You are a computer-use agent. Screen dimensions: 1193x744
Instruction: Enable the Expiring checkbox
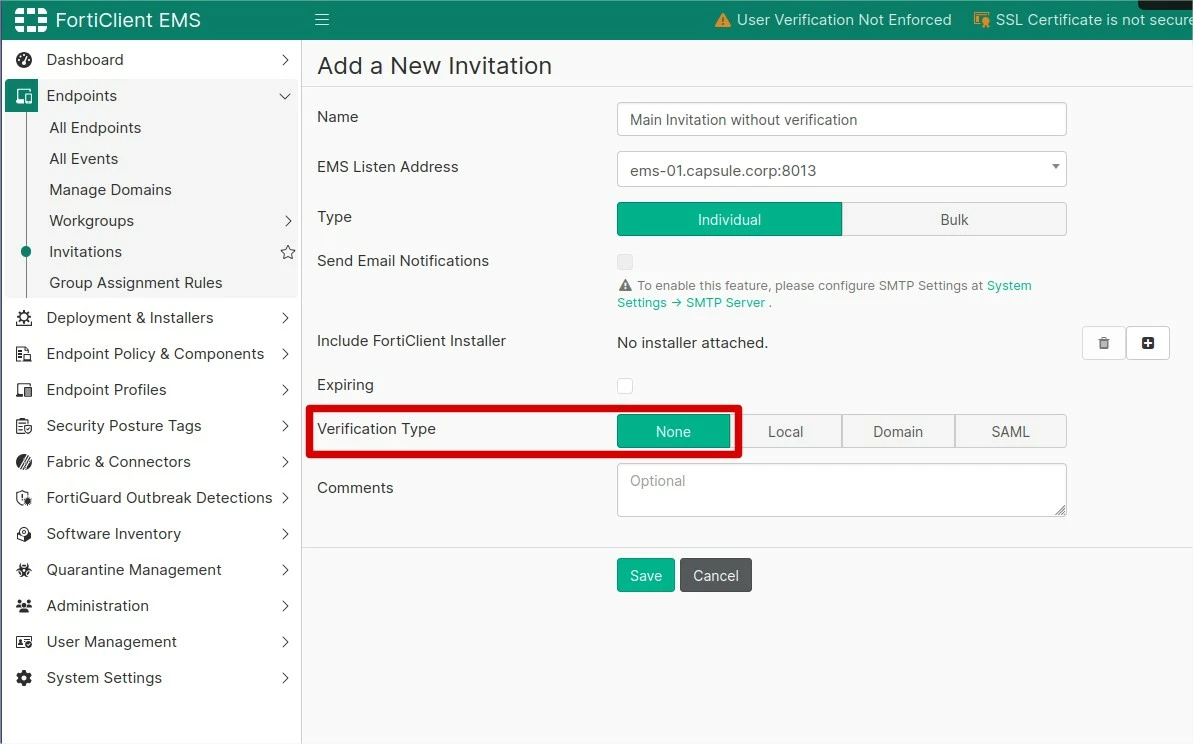pos(625,386)
